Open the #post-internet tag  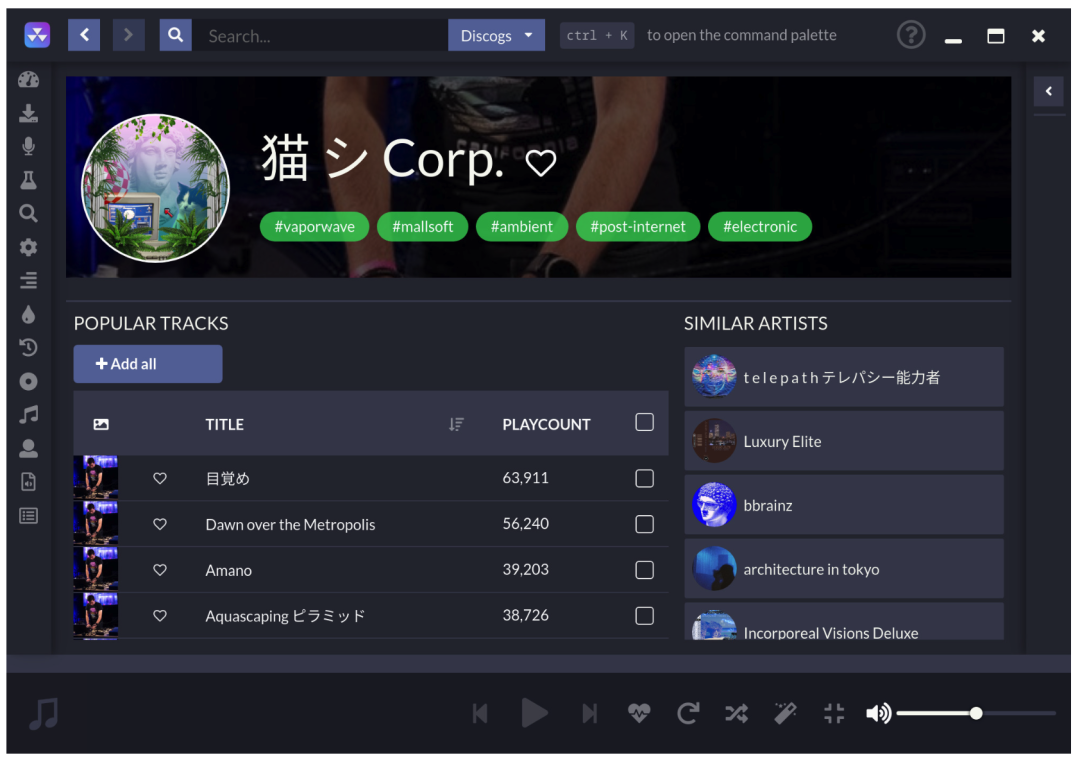click(638, 227)
